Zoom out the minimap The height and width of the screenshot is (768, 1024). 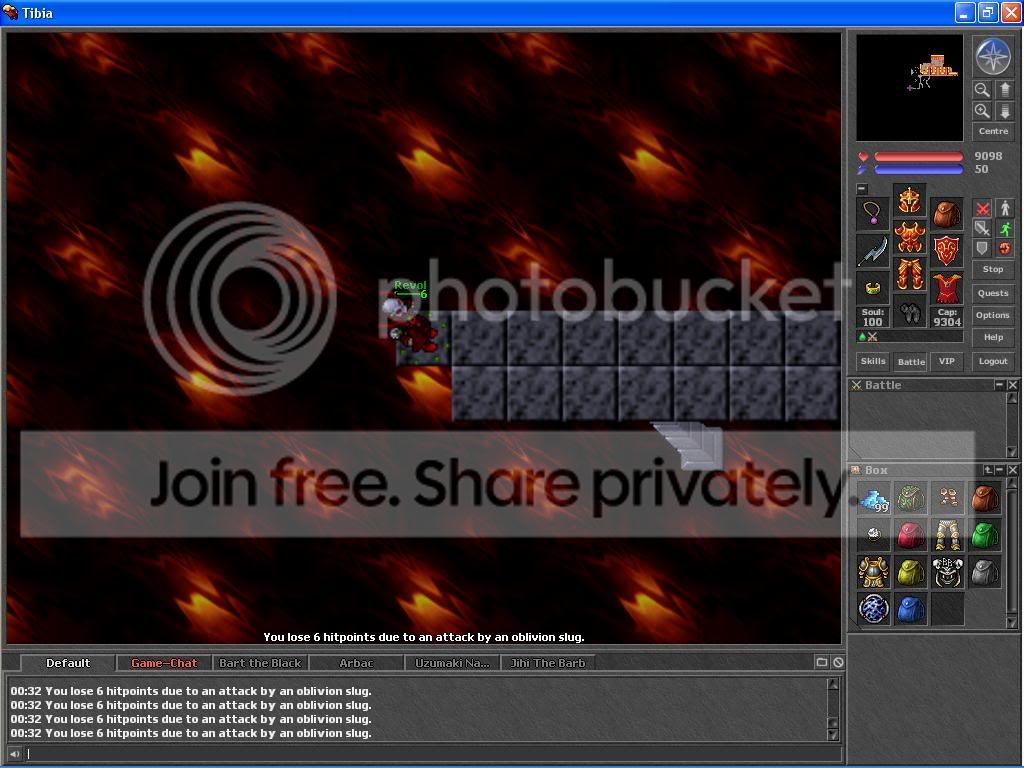coord(982,89)
